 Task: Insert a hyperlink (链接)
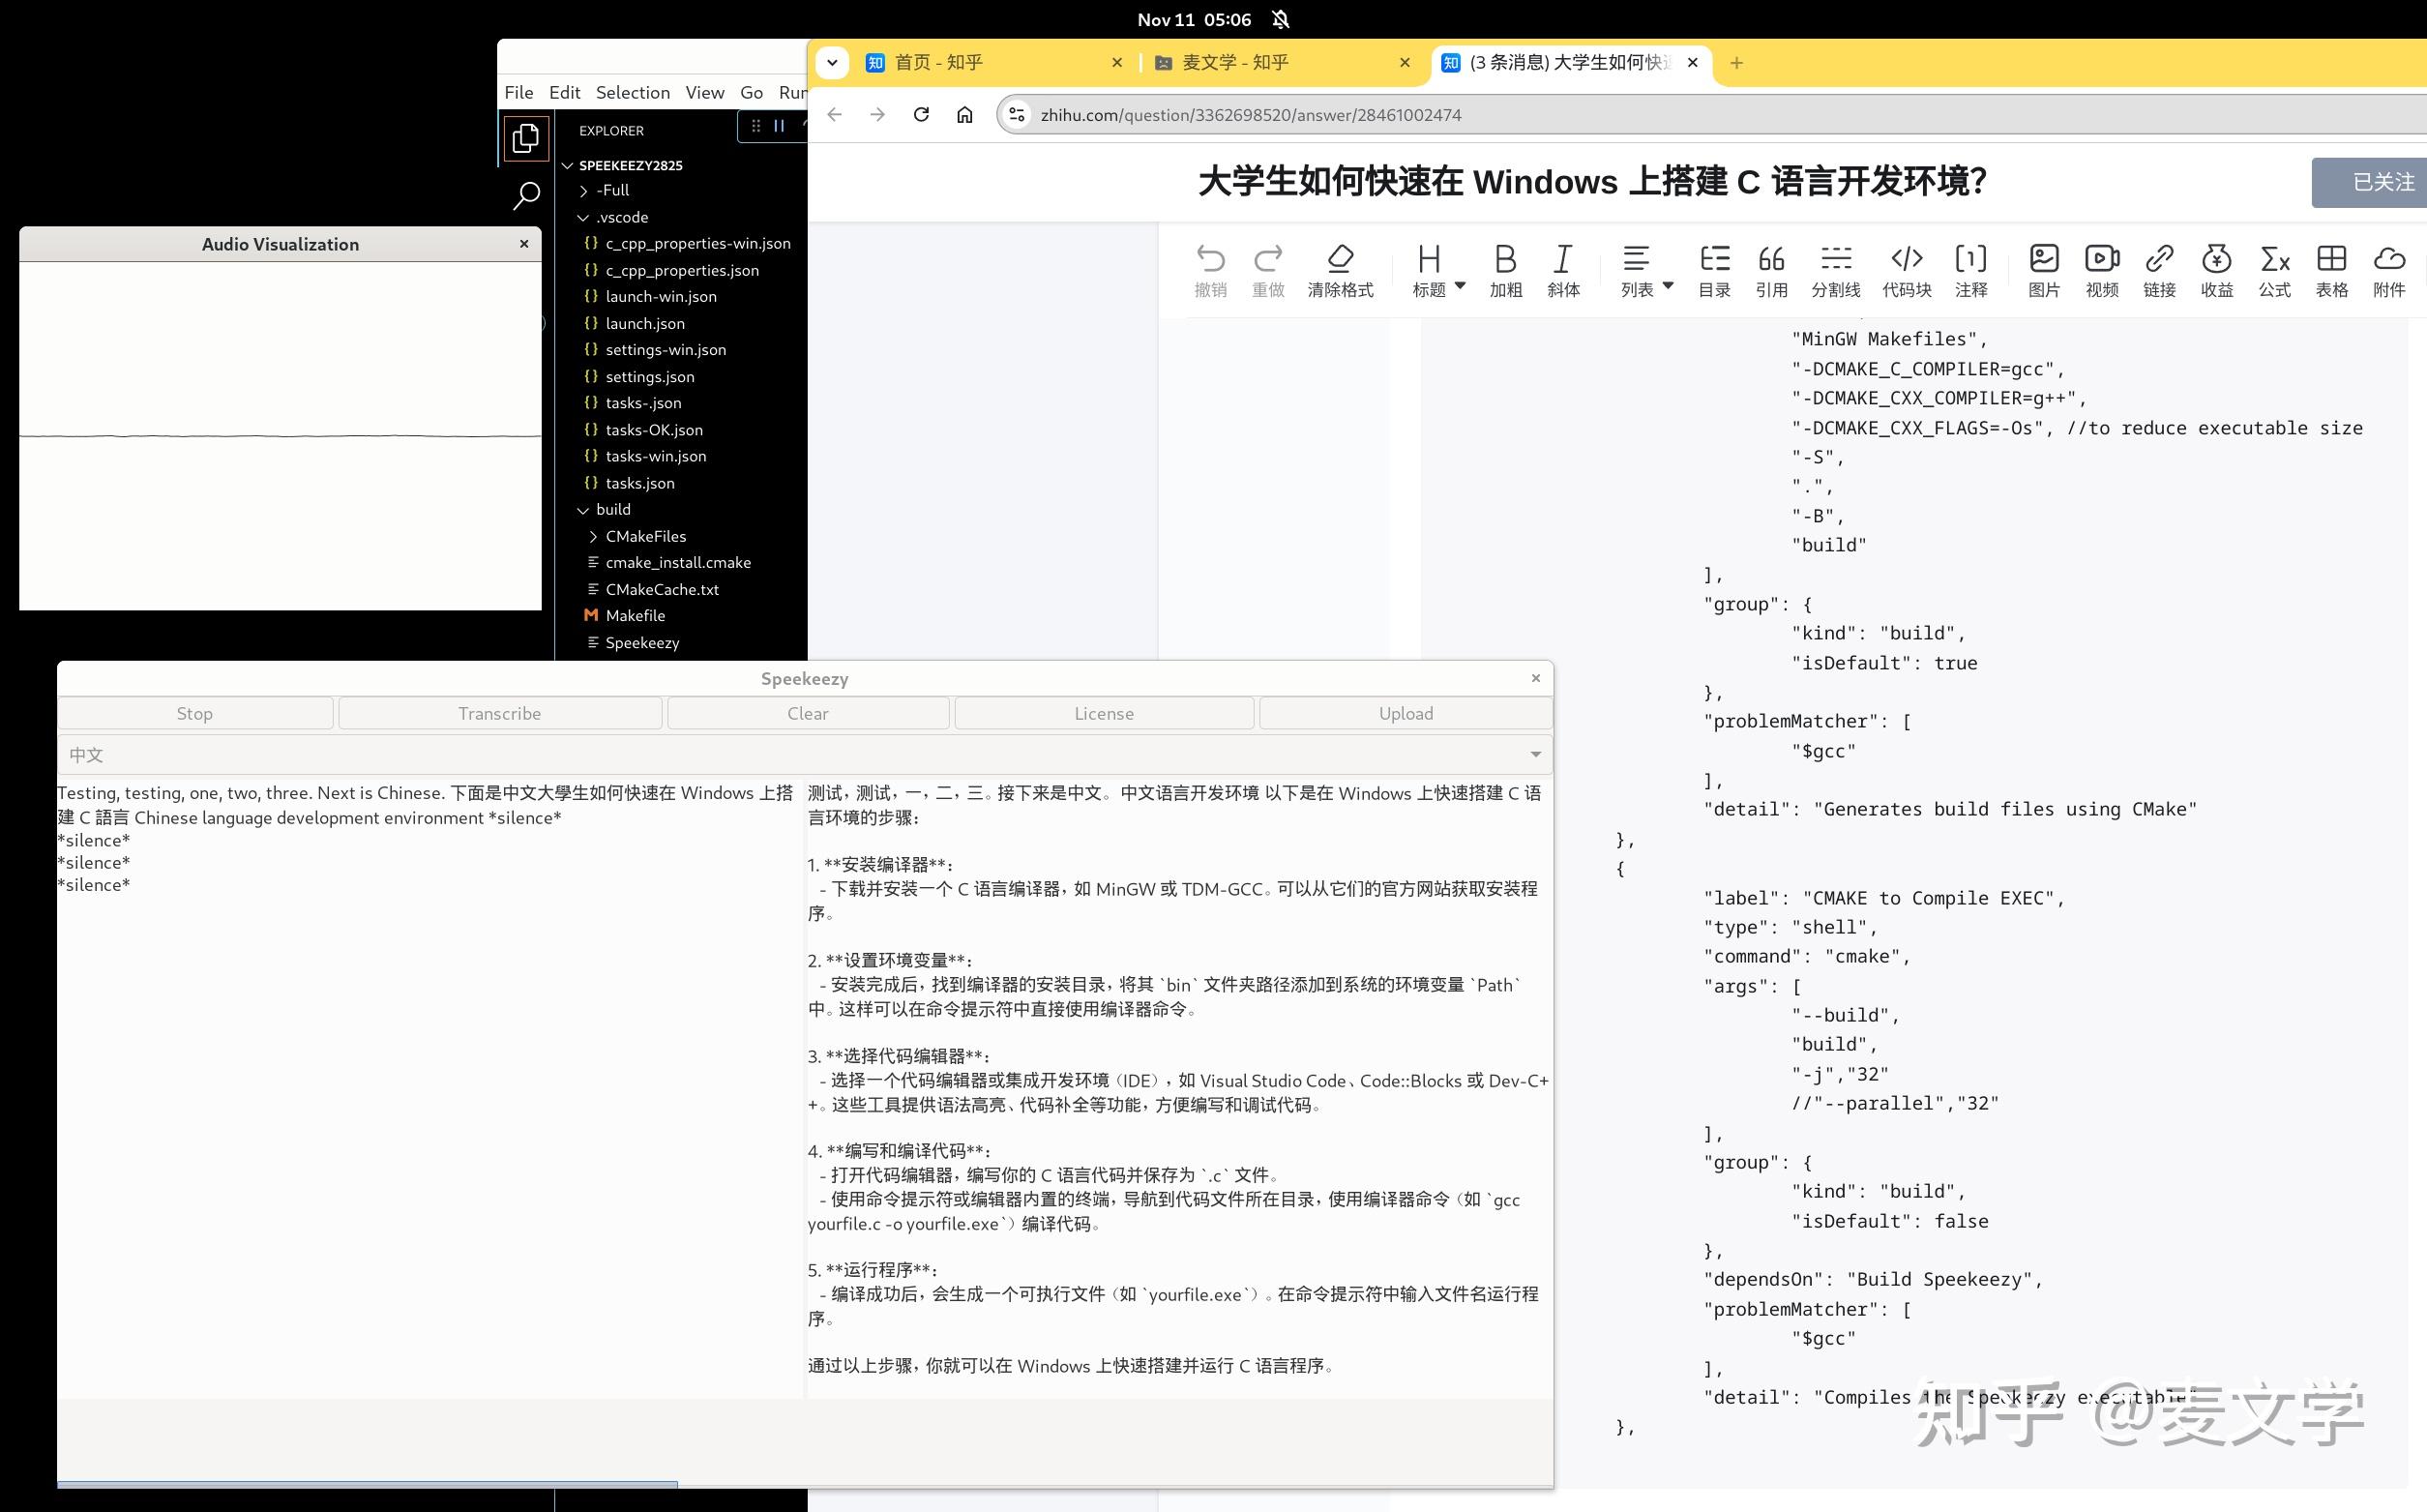tap(2159, 270)
